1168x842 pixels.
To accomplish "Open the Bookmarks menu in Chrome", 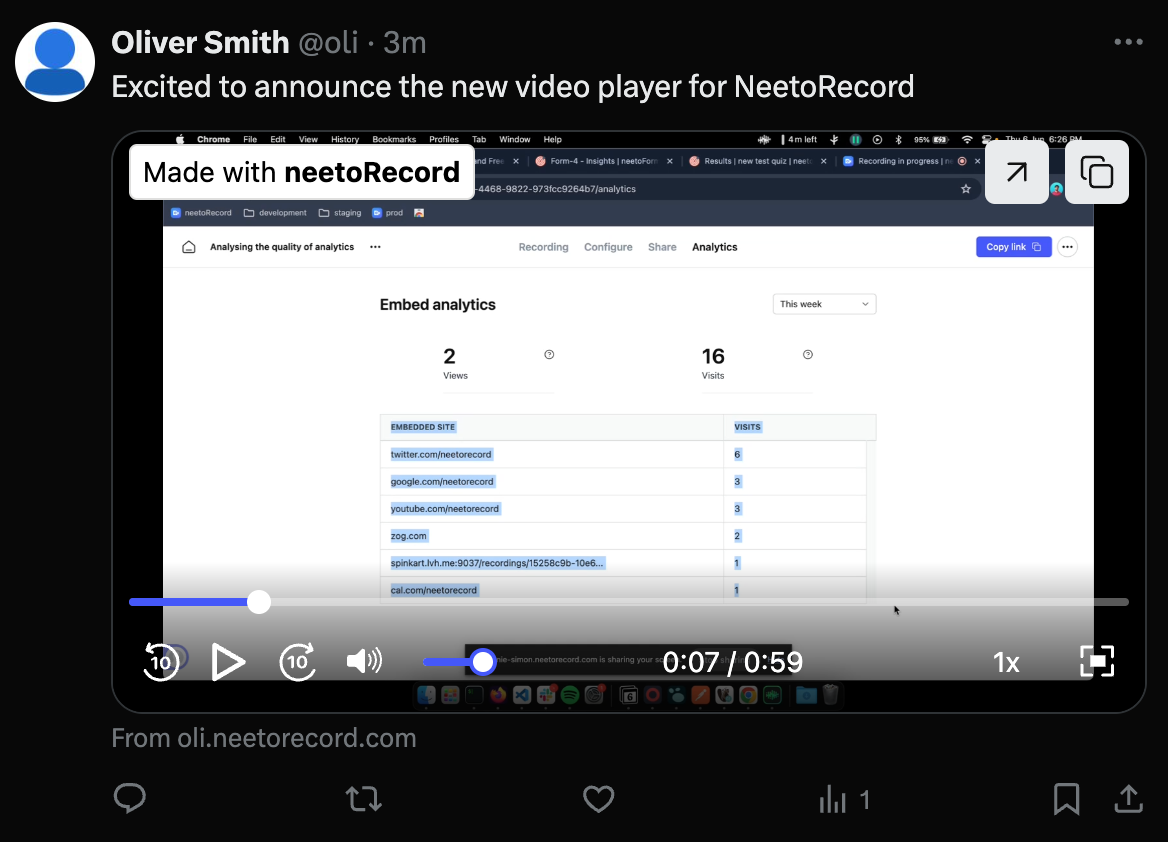I will click(394, 139).
